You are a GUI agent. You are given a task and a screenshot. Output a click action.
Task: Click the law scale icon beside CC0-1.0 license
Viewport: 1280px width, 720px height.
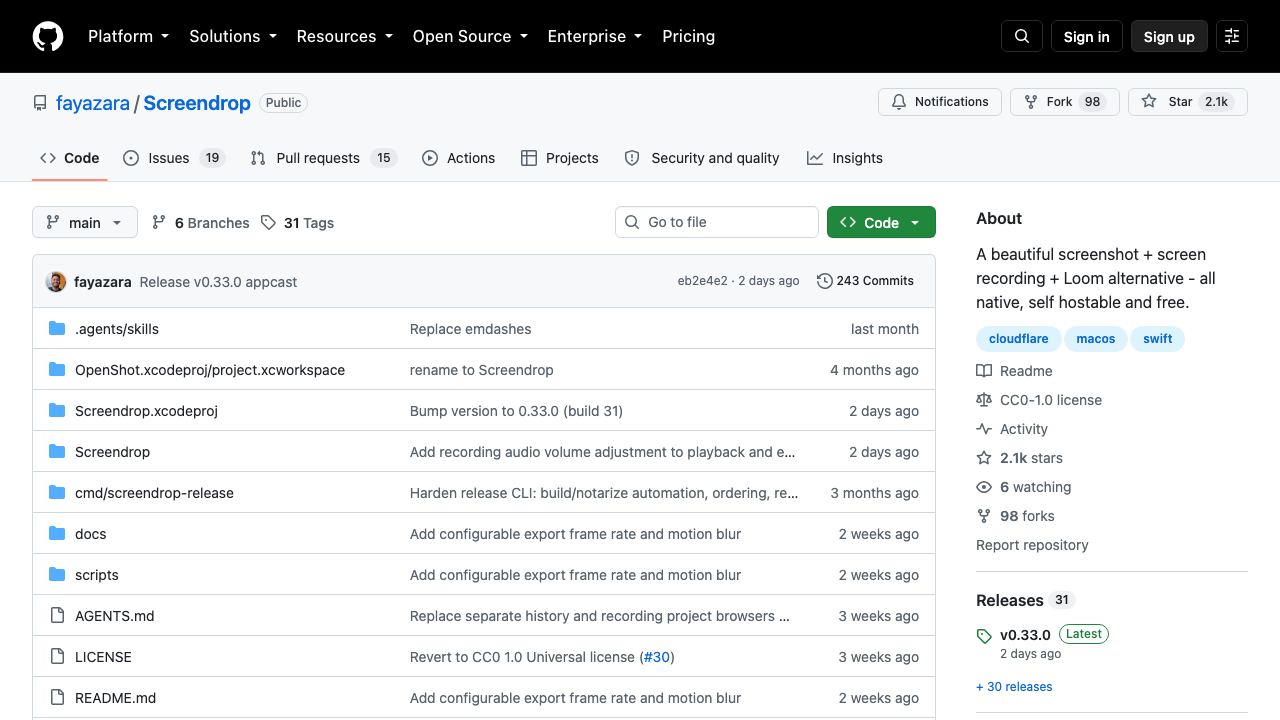(984, 400)
